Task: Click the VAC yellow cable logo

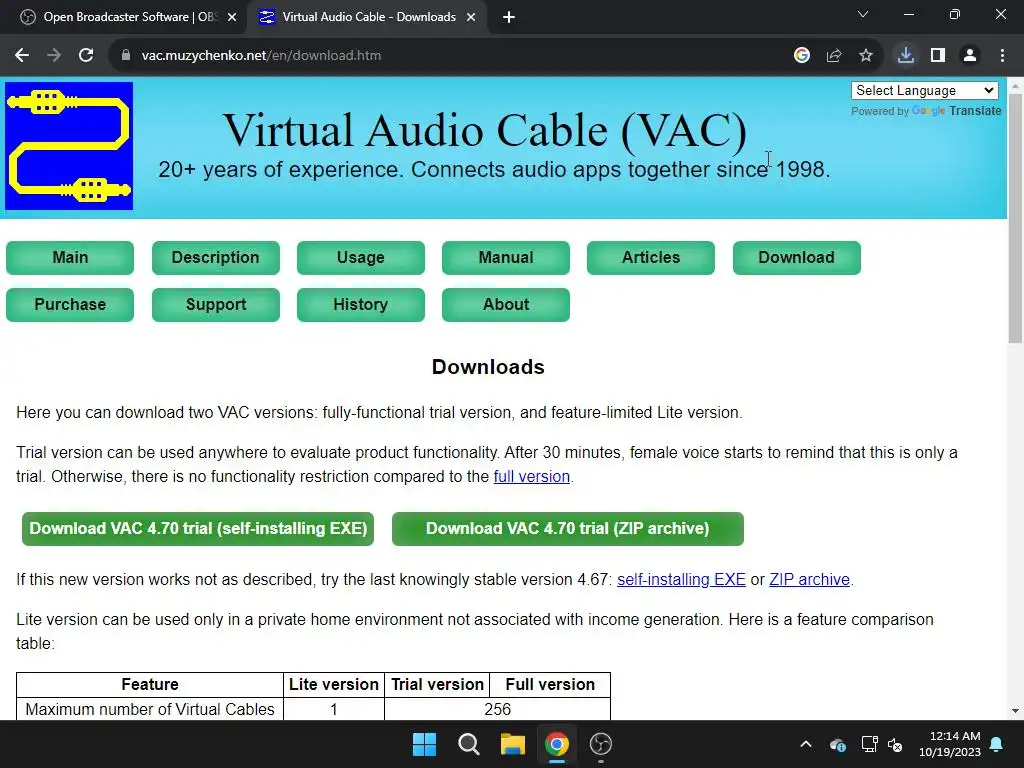Action: 69,146
